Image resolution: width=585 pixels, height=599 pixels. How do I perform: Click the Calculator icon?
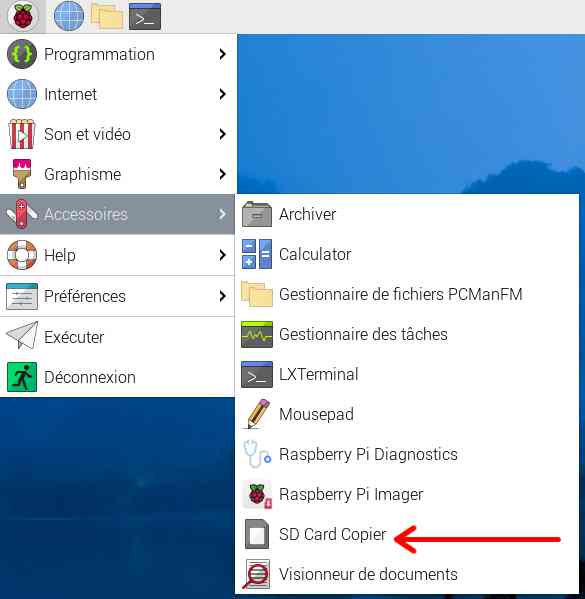[257, 254]
